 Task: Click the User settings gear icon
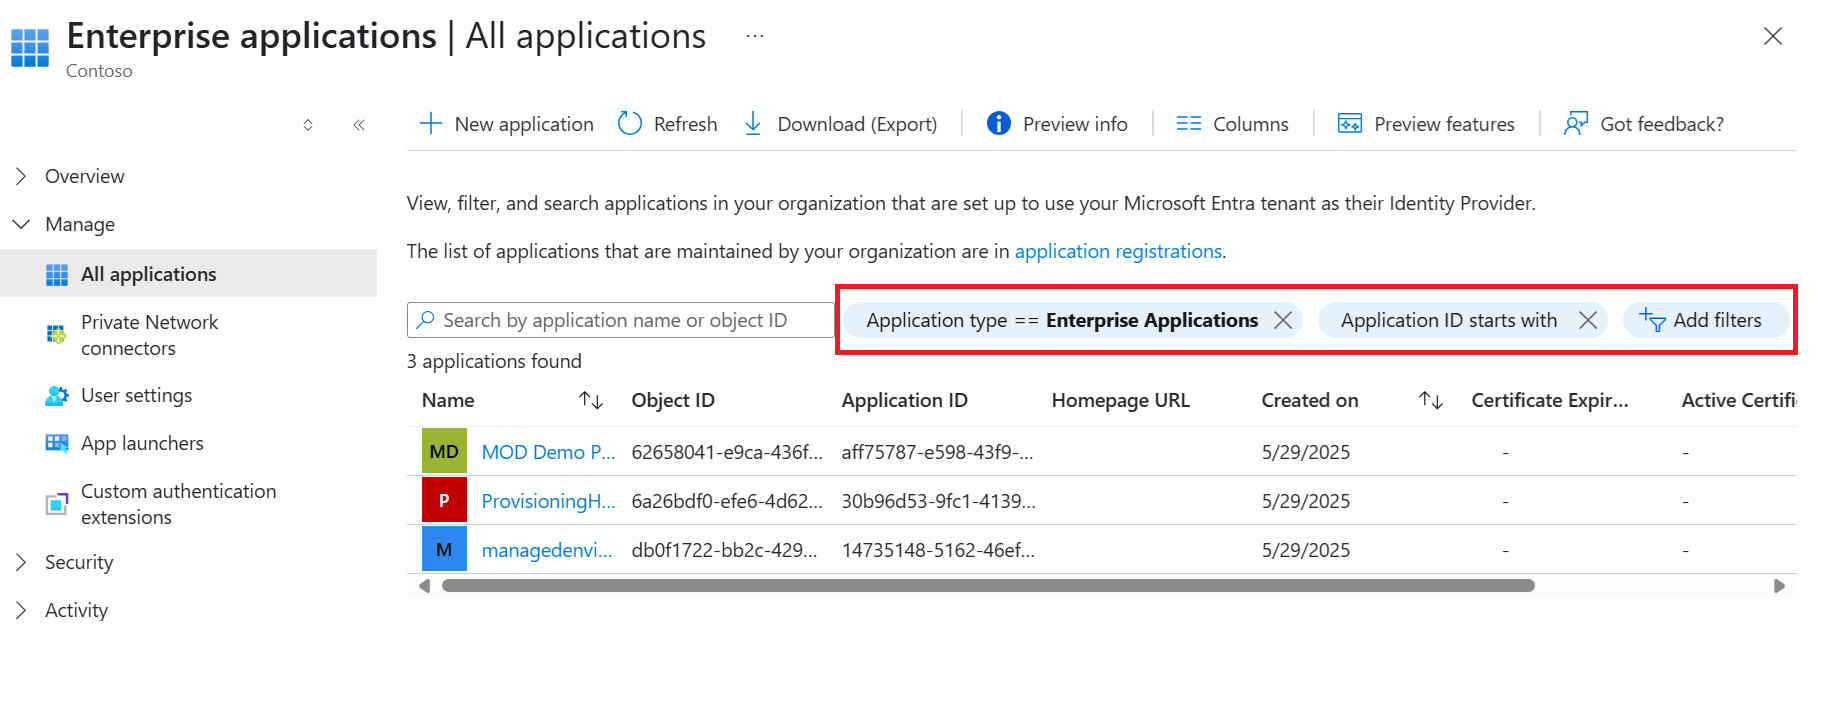pyautogui.click(x=57, y=395)
